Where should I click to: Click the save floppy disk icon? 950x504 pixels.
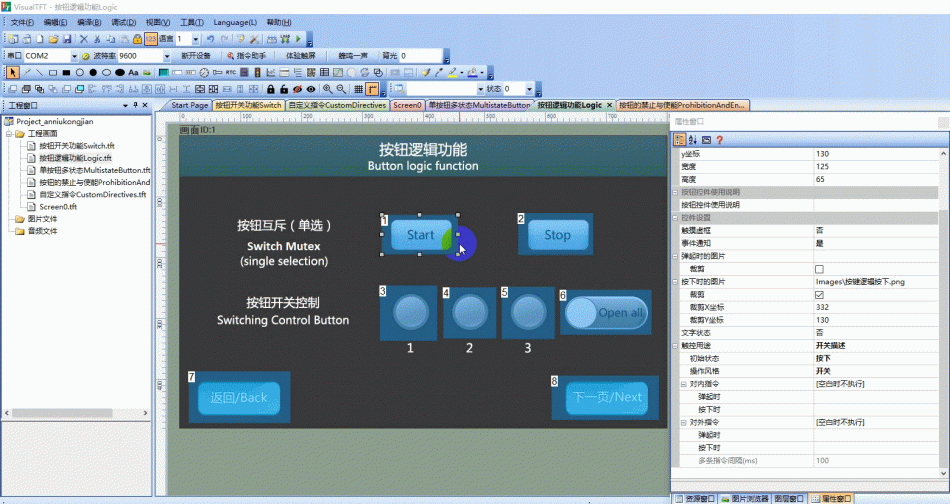67,39
